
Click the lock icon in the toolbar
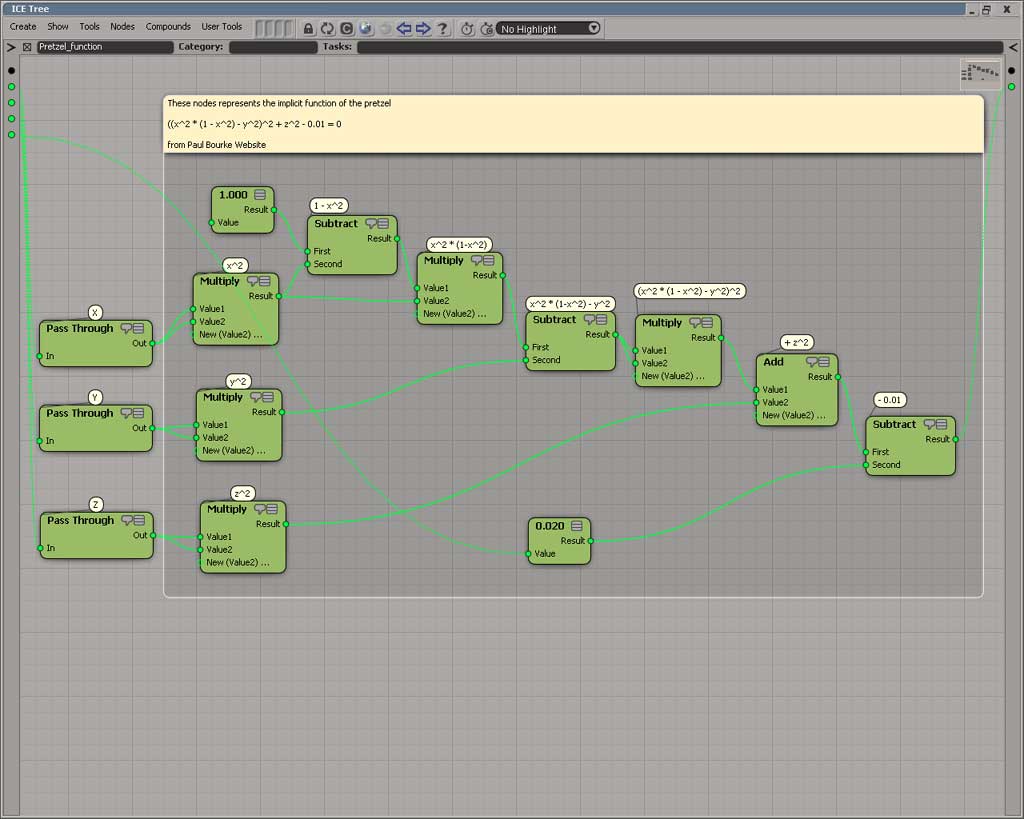(308, 28)
